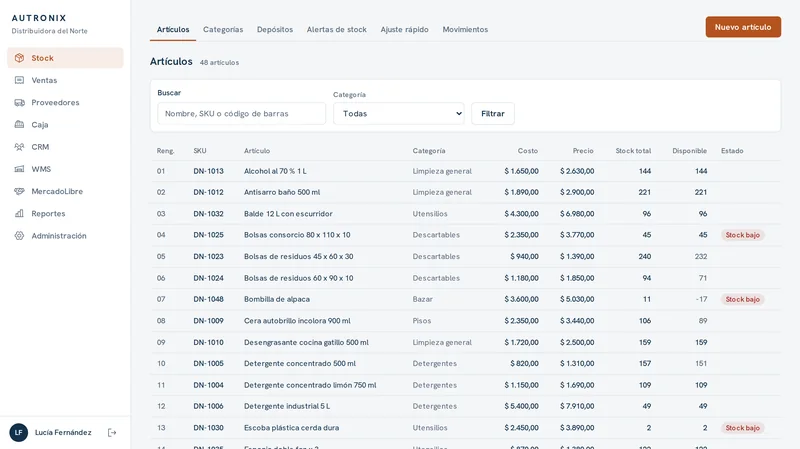The width and height of the screenshot is (800, 449).
Task: Click the Administración gear icon
Action: click(x=19, y=236)
